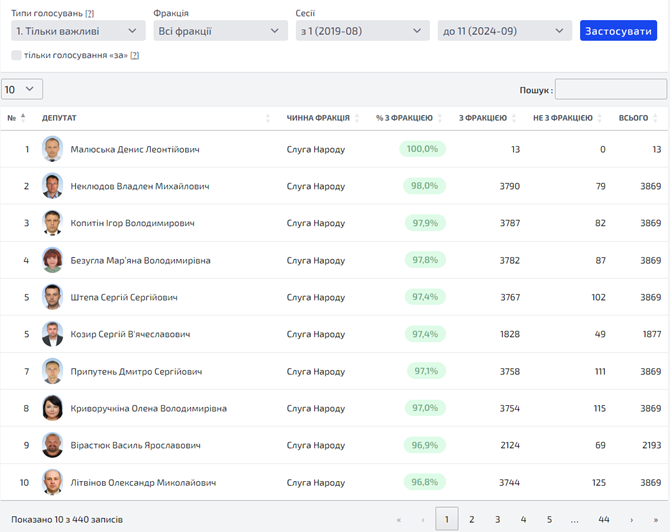Click the value 2193 in Вірастюк's row

[652, 445]
